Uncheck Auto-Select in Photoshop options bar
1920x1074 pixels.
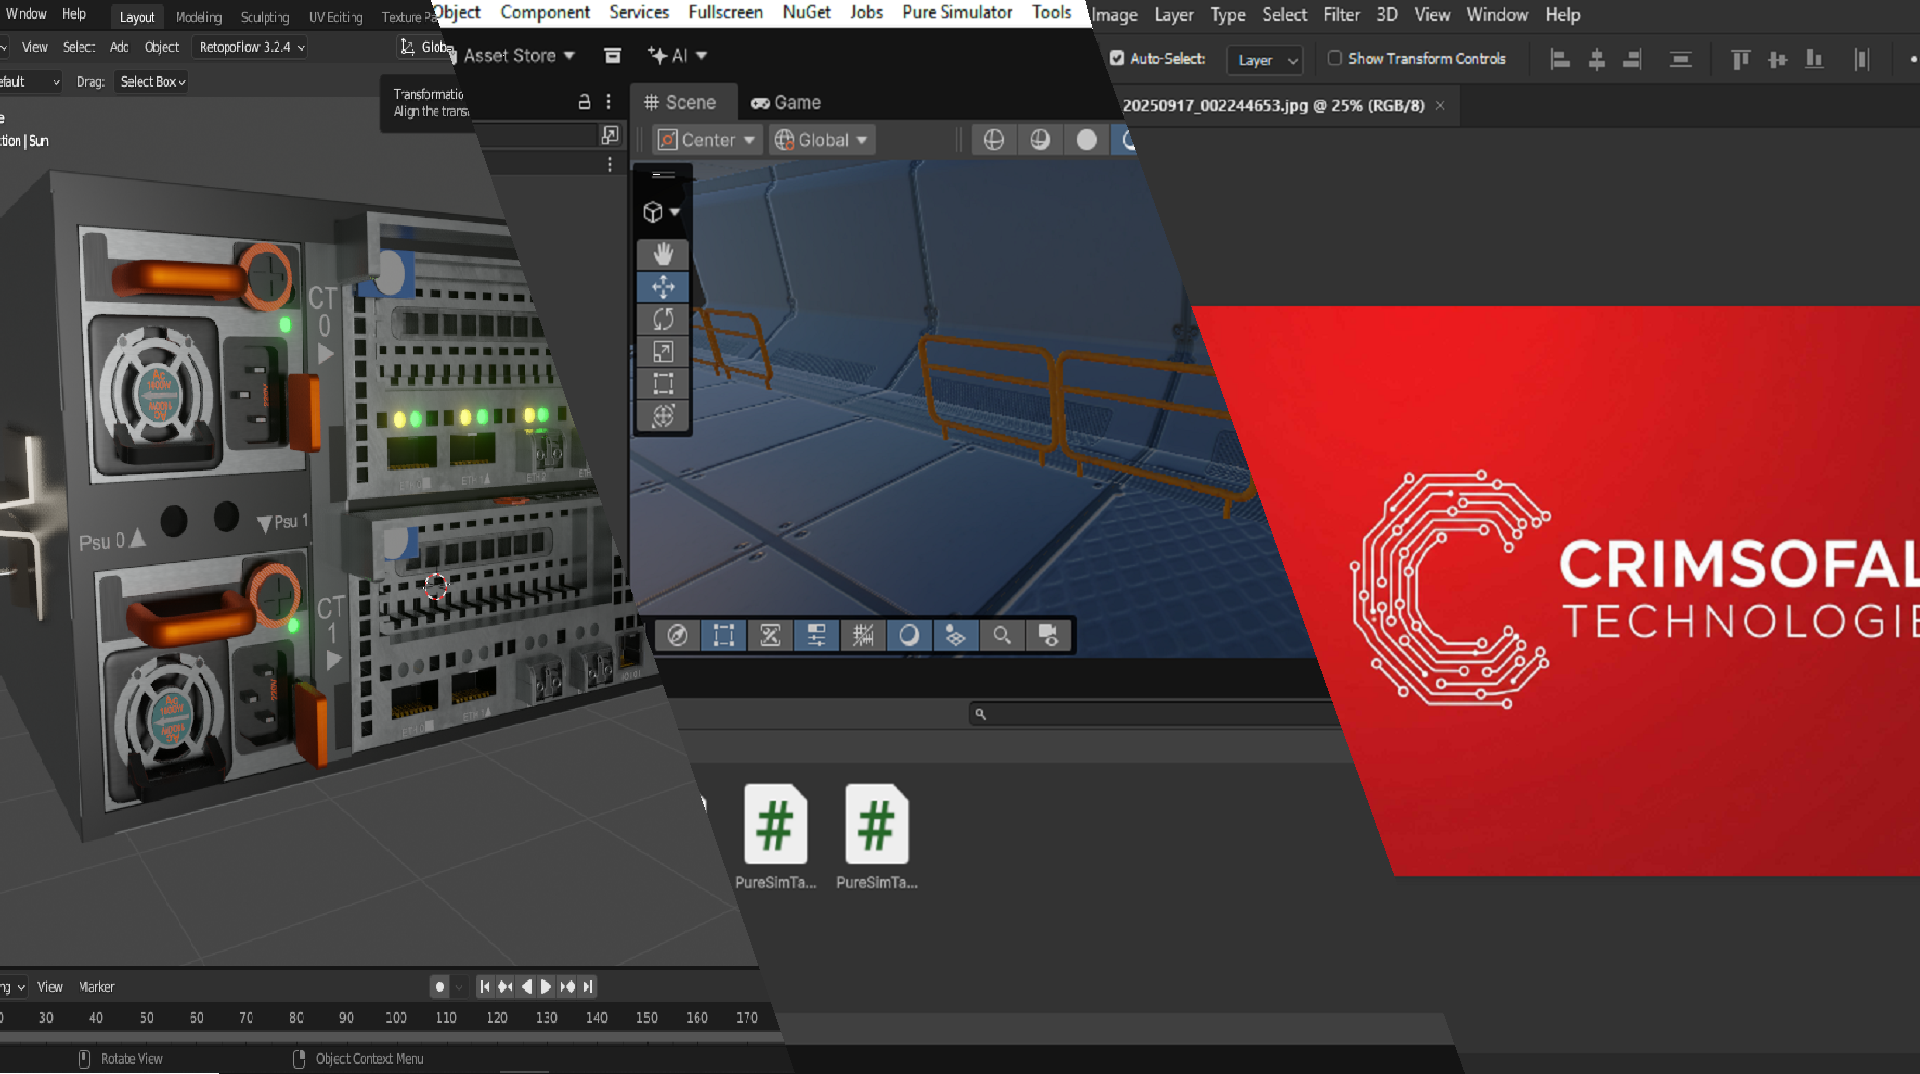[1117, 58]
